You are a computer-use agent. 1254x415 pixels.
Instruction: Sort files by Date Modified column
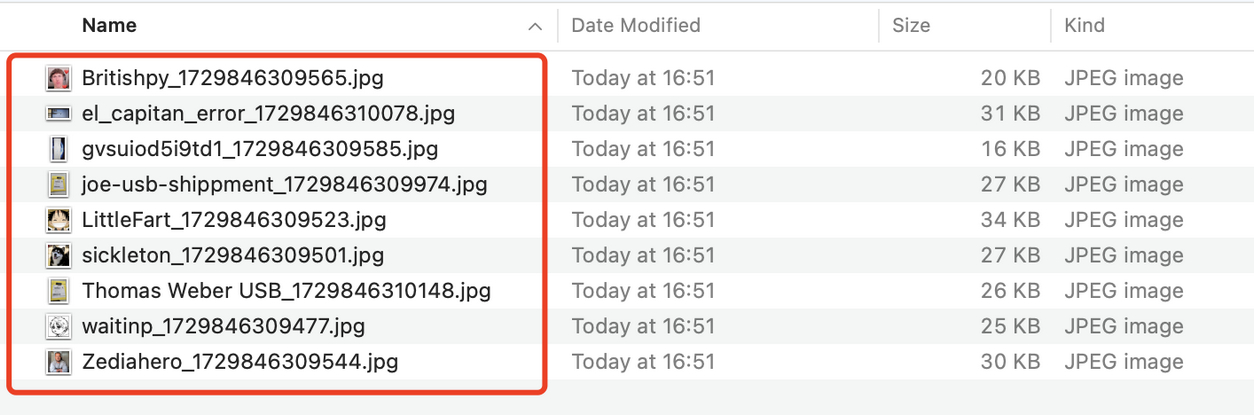[636, 26]
